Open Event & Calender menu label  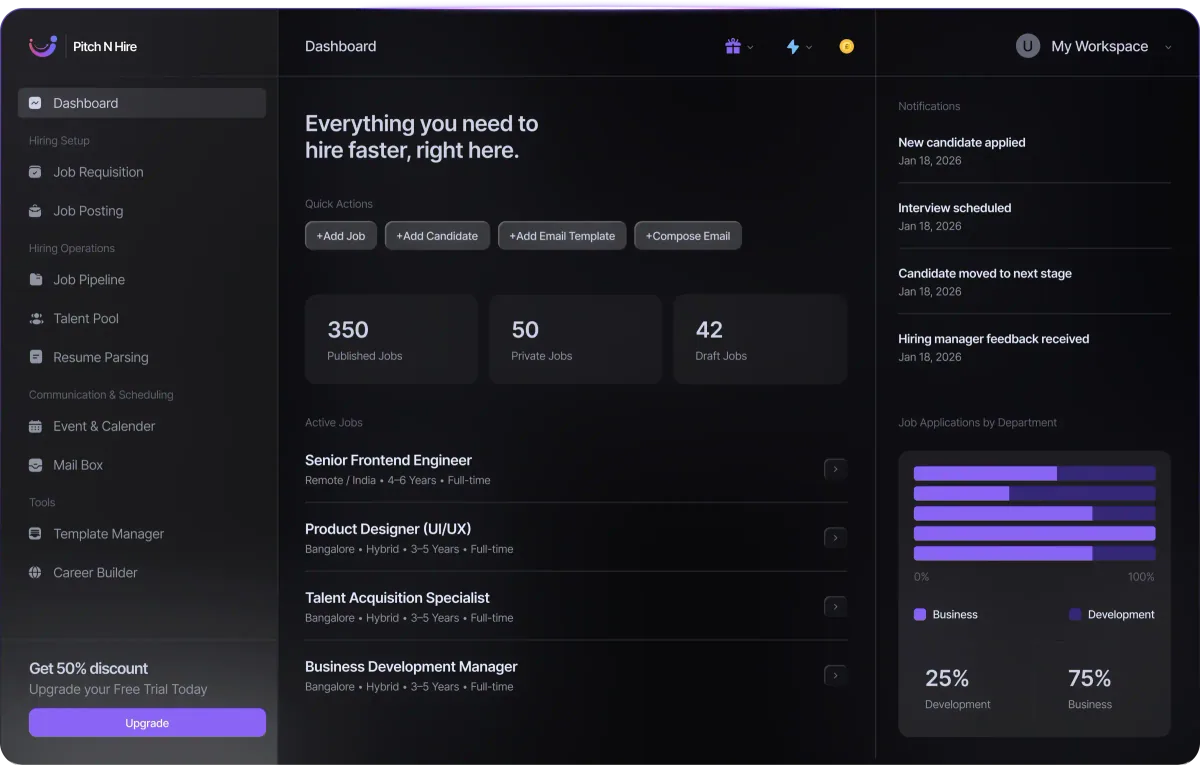[104, 426]
